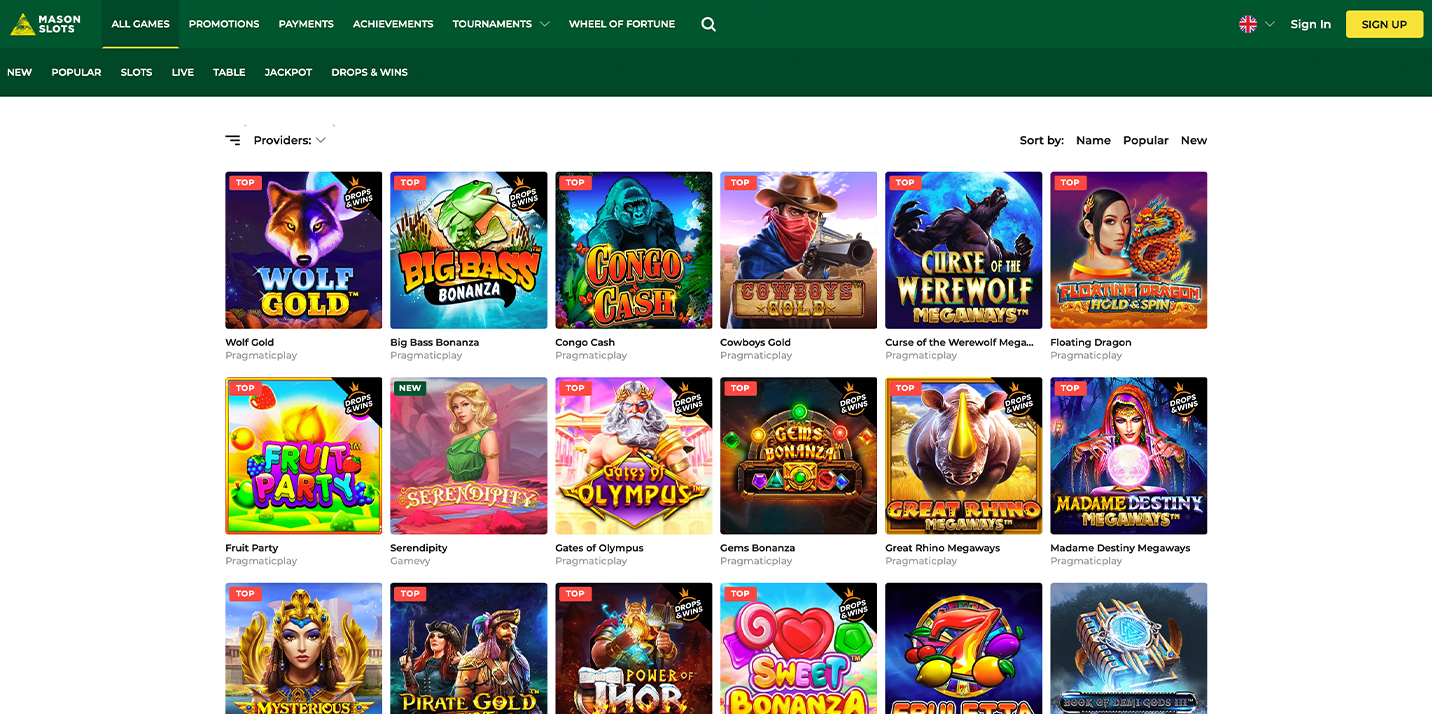1432x714 pixels.
Task: Click the Sign In link
Action: tap(1310, 24)
